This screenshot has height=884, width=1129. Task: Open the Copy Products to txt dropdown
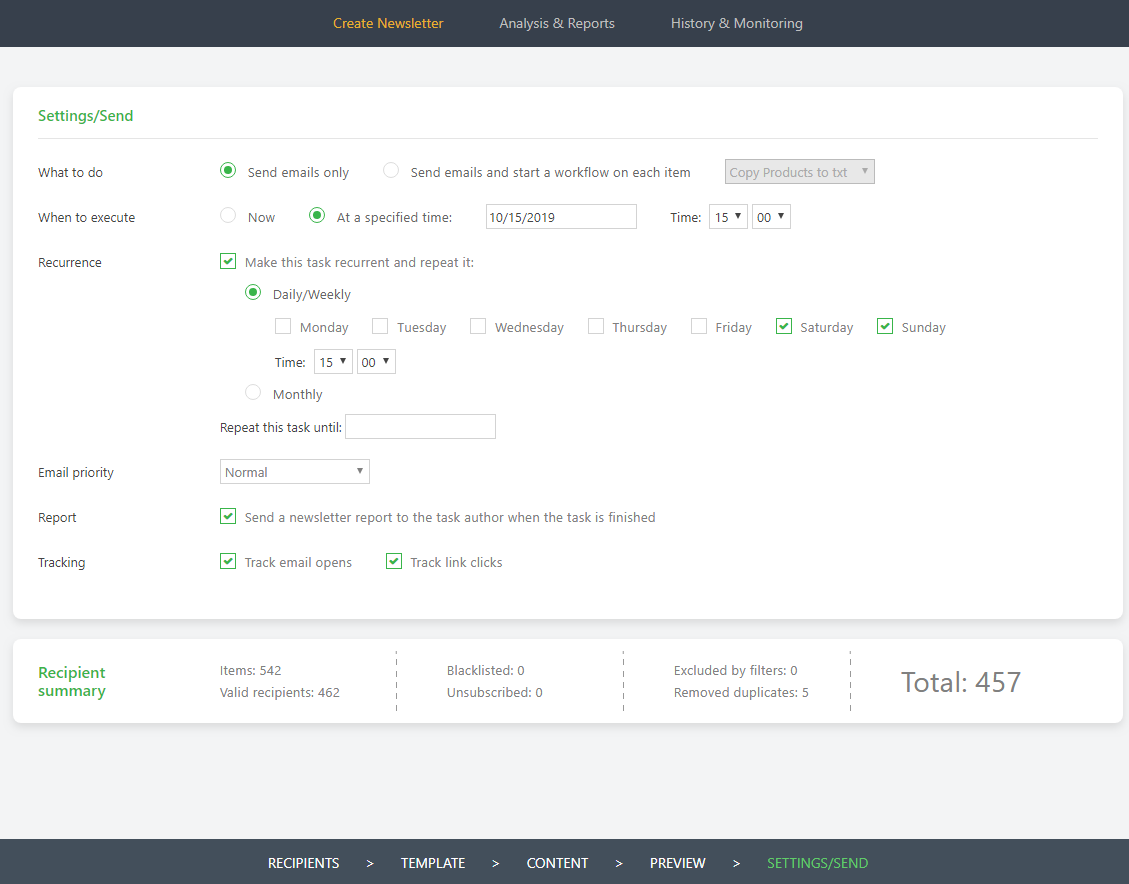pyautogui.click(x=799, y=172)
